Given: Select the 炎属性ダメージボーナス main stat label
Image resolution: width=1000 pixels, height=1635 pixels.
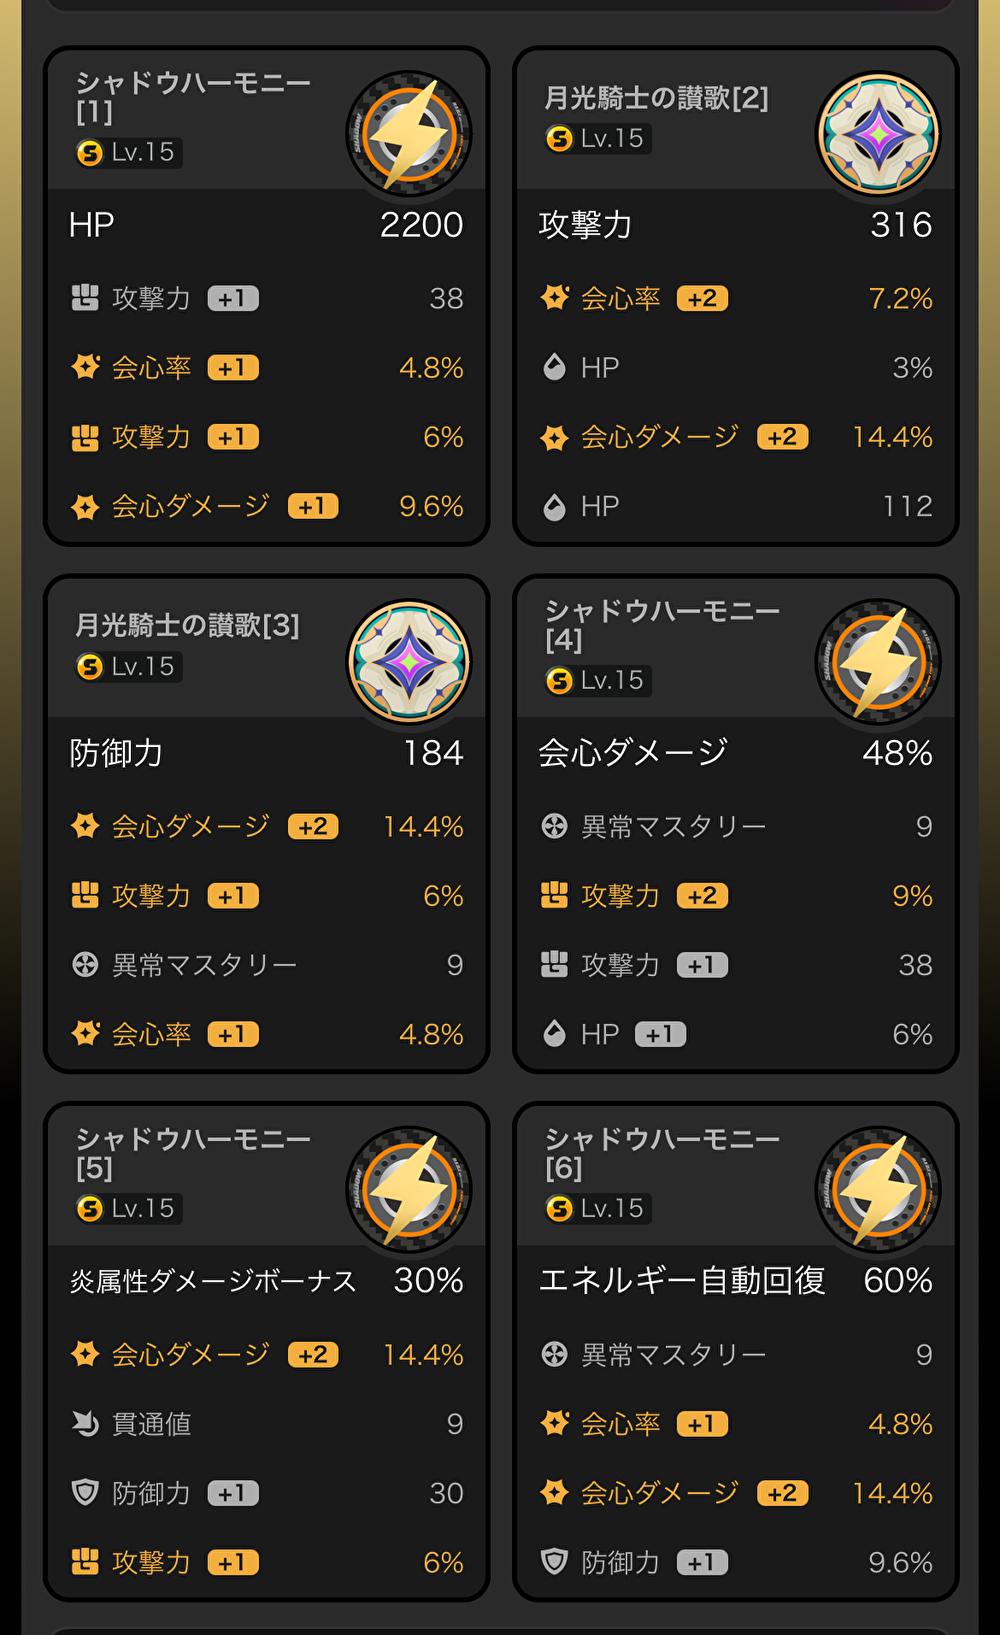Looking at the screenshot, I should 213,1281.
